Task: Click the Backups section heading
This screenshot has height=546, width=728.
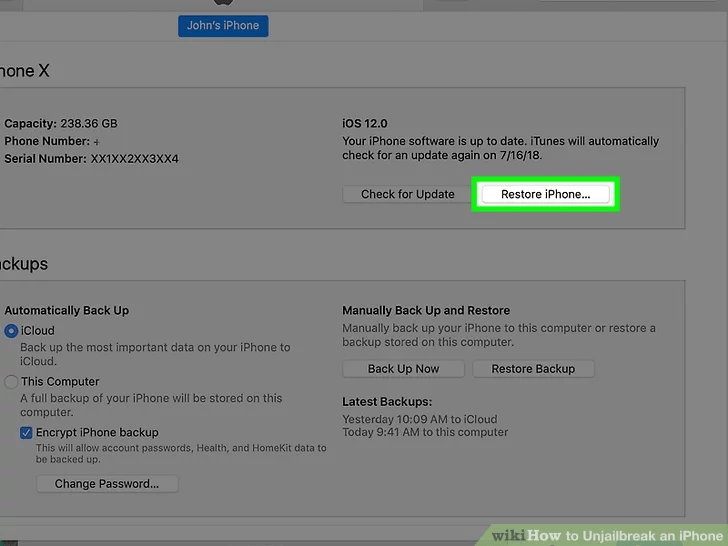Action: (x=24, y=264)
